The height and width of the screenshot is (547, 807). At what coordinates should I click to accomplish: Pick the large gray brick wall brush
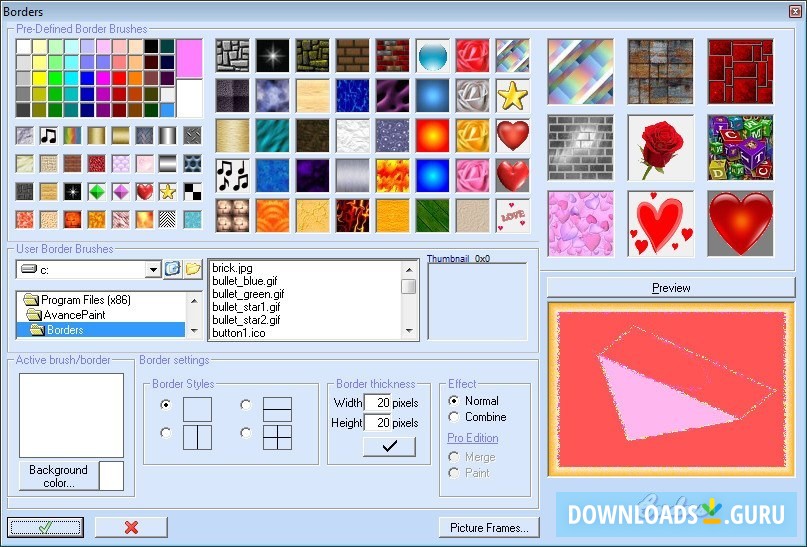point(581,148)
